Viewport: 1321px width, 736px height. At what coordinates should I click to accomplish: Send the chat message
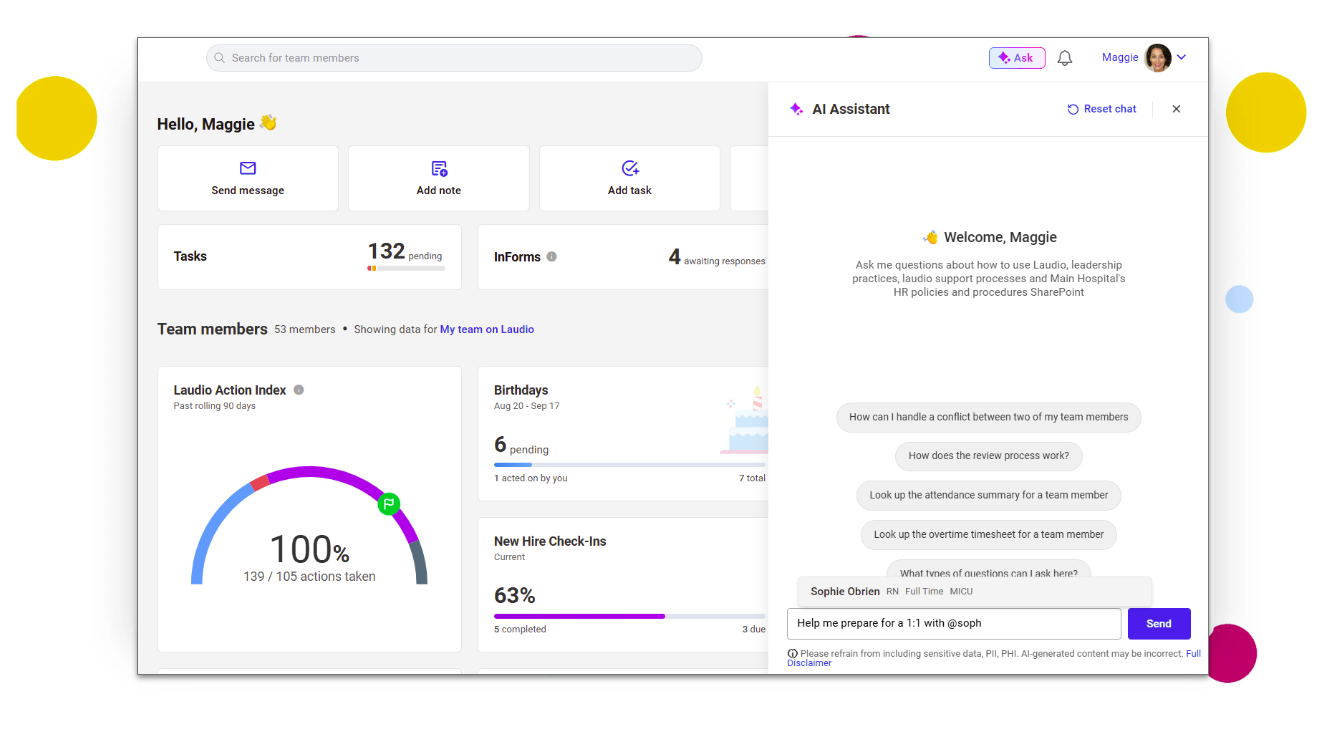click(x=1159, y=623)
